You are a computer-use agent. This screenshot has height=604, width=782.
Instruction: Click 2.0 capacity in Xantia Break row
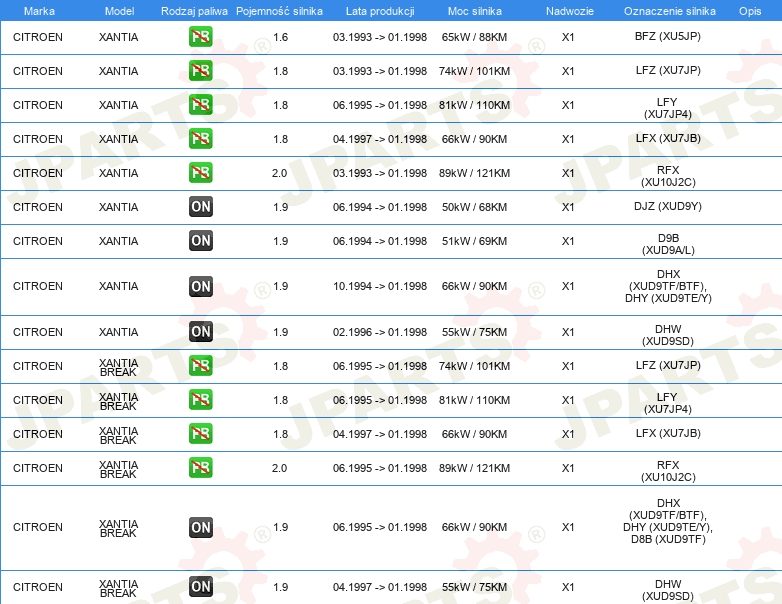pos(279,468)
